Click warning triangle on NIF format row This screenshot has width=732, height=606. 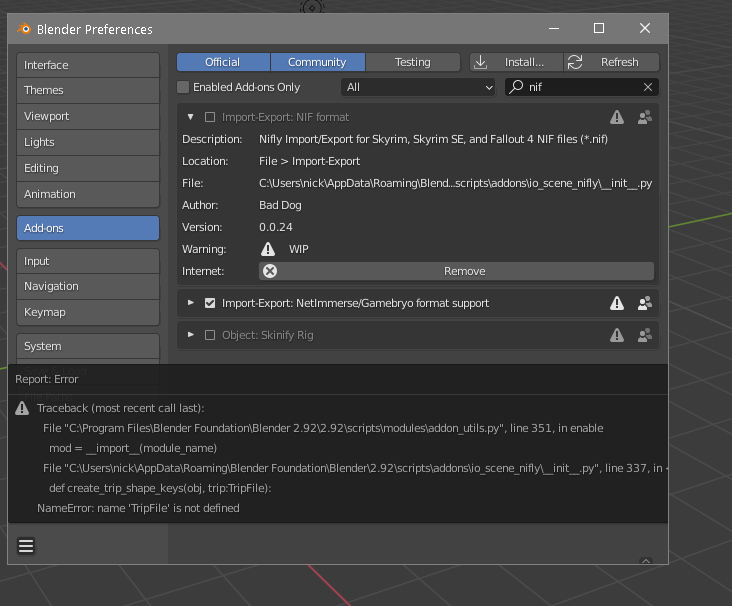(x=617, y=117)
